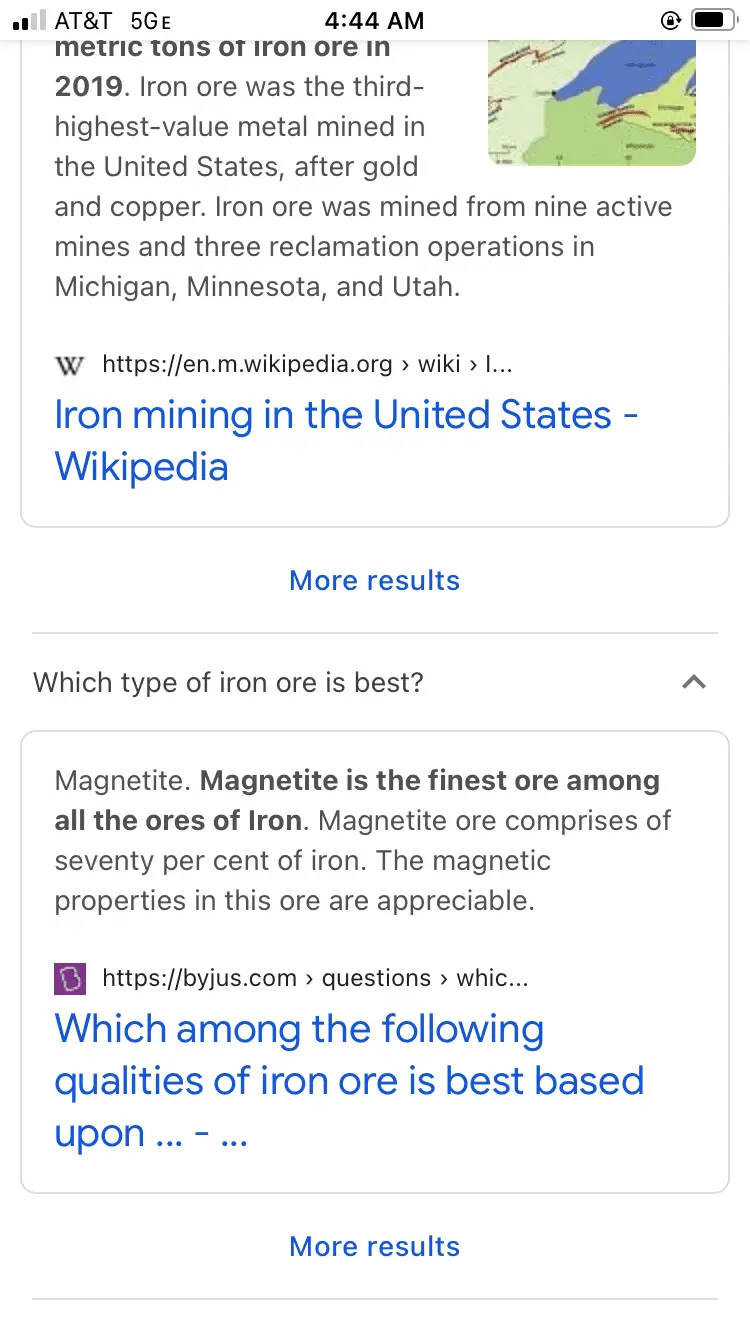
Task: Tap More results below the Byju's answer
Action: tap(375, 1246)
